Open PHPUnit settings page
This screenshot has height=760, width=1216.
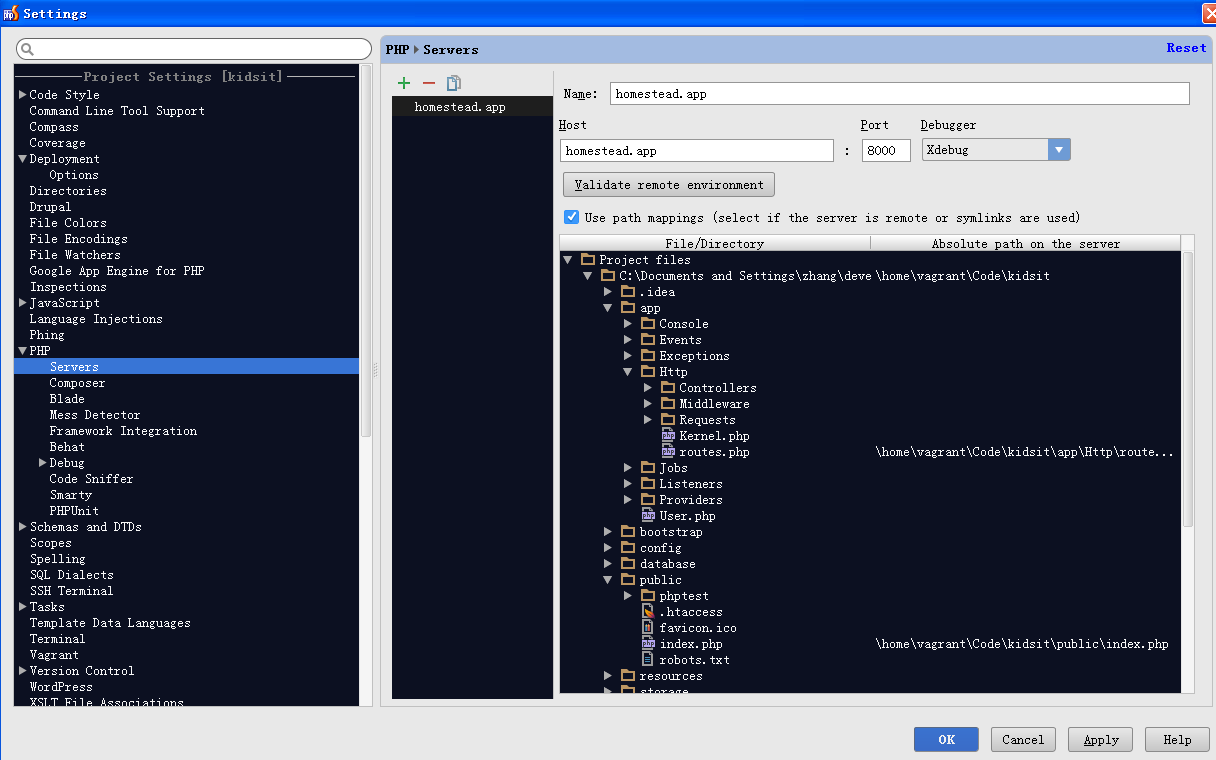click(74, 511)
